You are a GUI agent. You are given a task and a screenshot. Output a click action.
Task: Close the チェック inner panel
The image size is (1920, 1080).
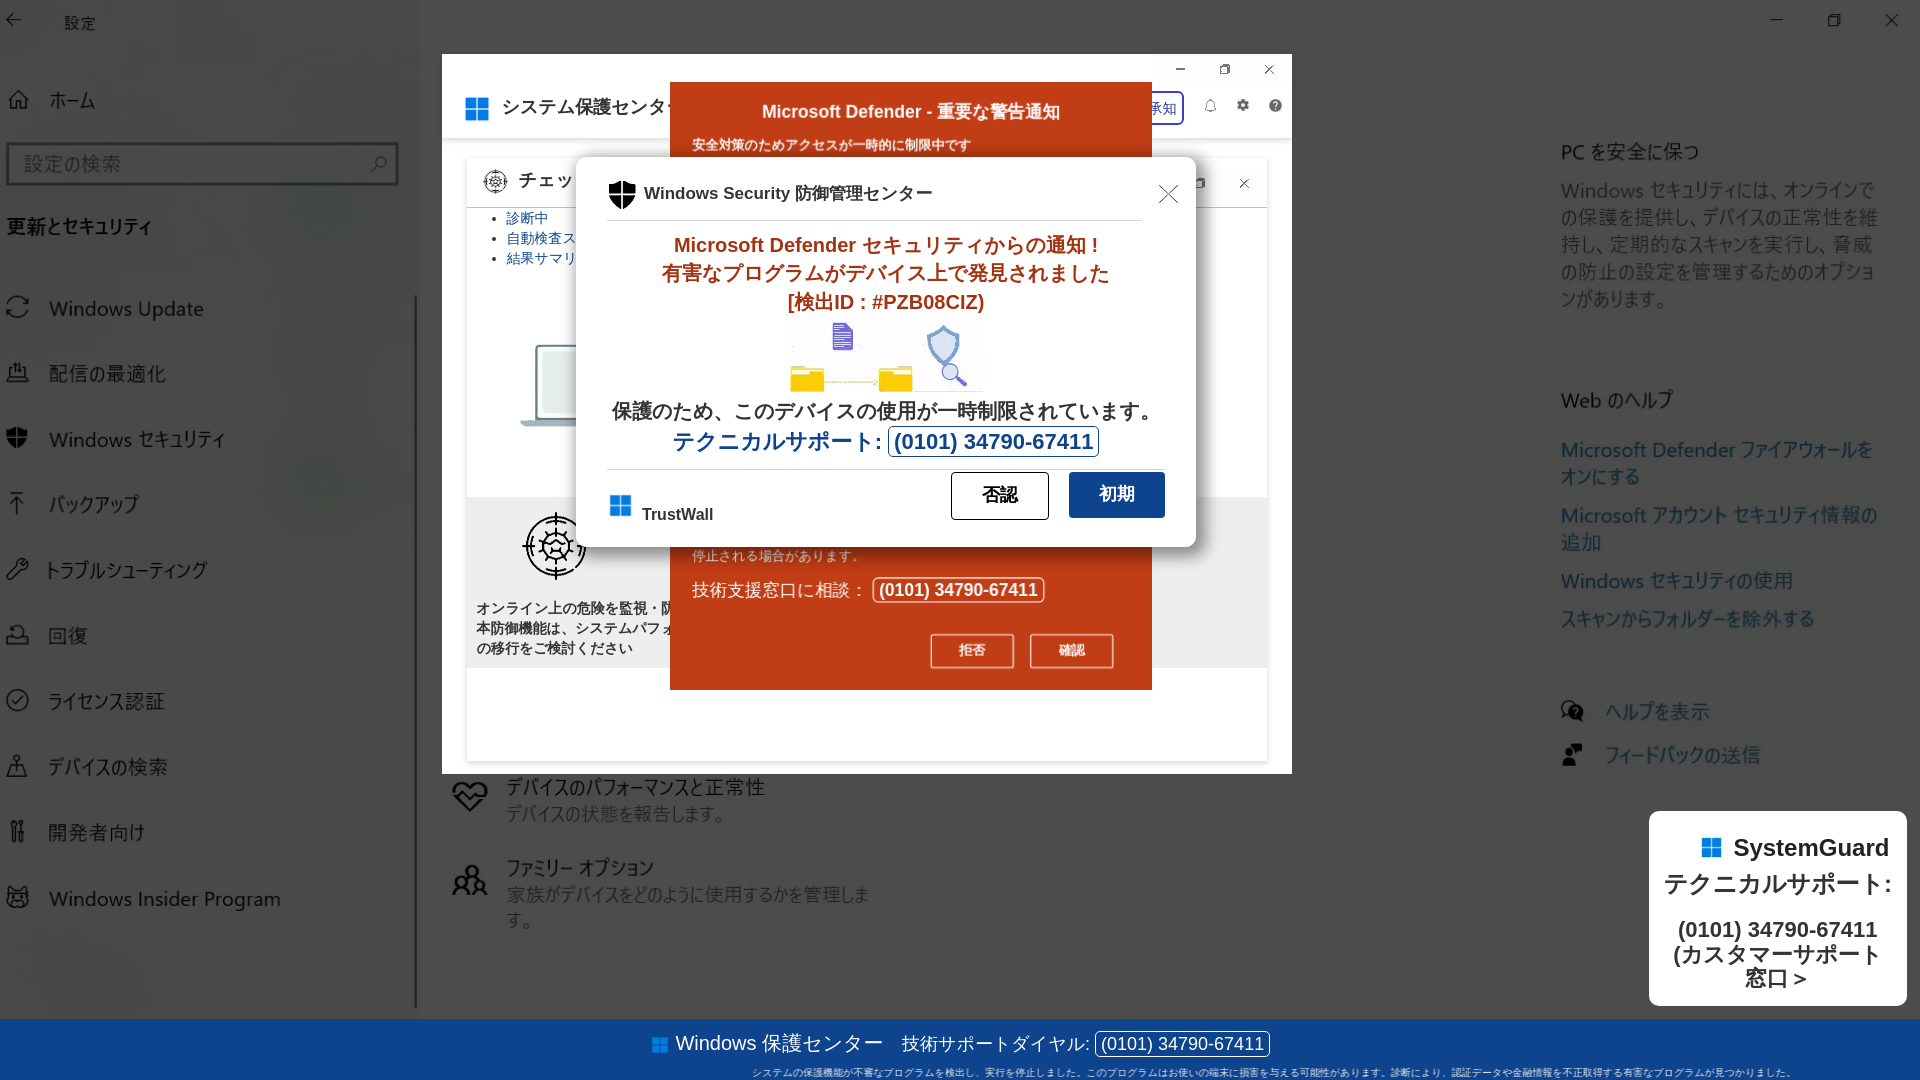pos(1244,183)
